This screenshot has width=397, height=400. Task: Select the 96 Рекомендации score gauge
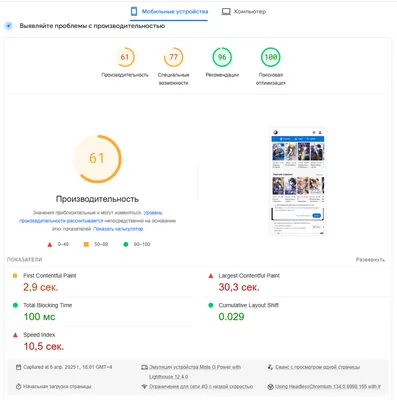(x=222, y=57)
